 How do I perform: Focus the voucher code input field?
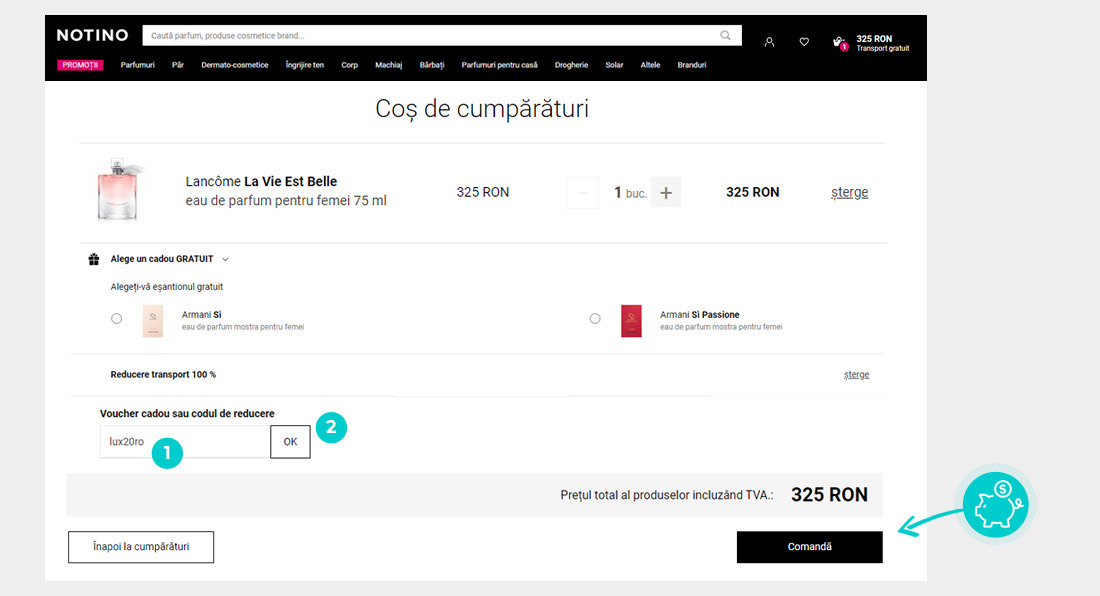pyautogui.click(x=185, y=442)
